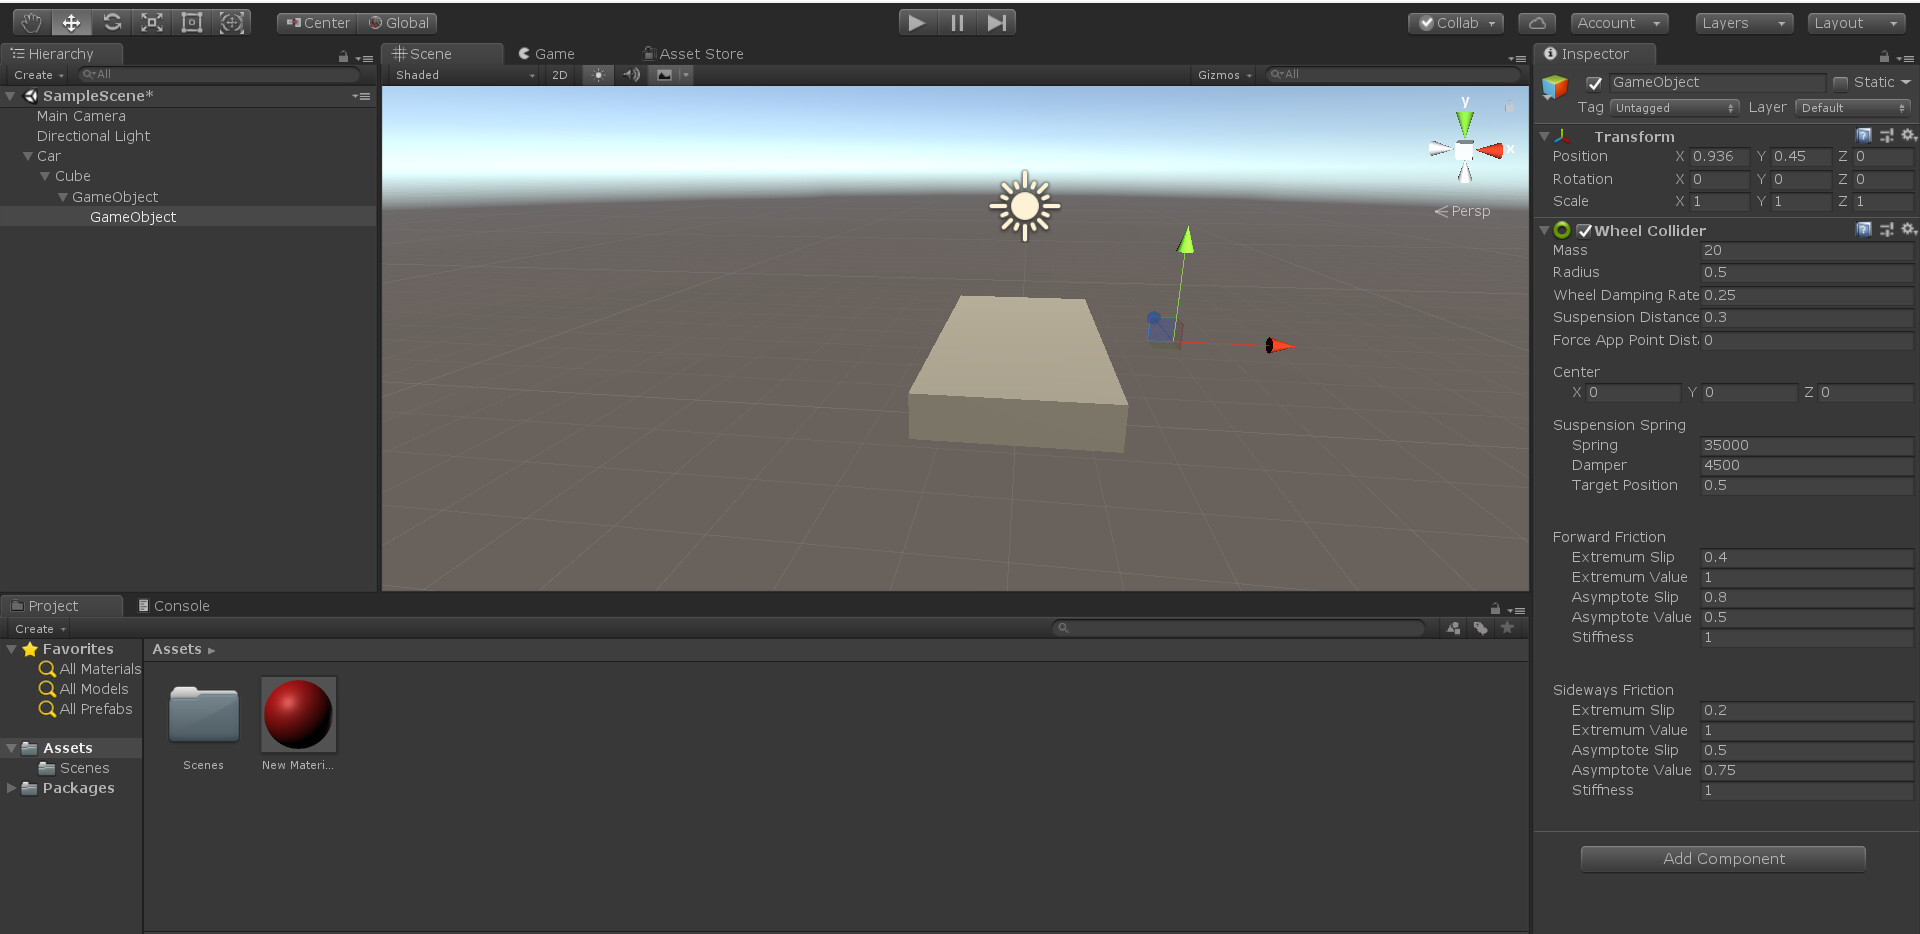Select the Hand tool in the toolbar
Screen dimensions: 1920x934
(x=31, y=22)
